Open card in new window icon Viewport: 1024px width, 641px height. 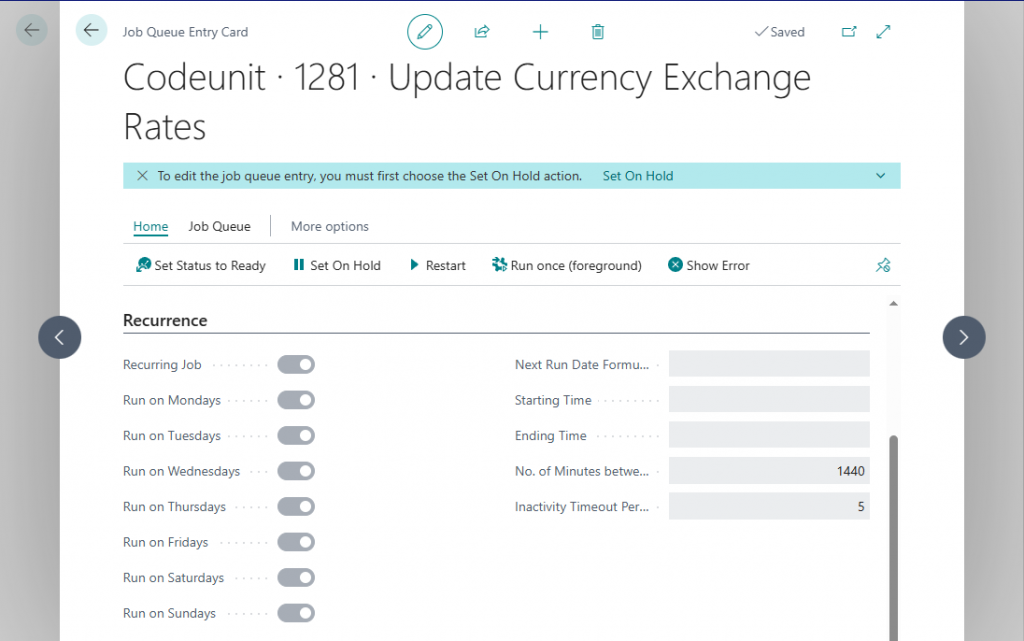pos(849,32)
